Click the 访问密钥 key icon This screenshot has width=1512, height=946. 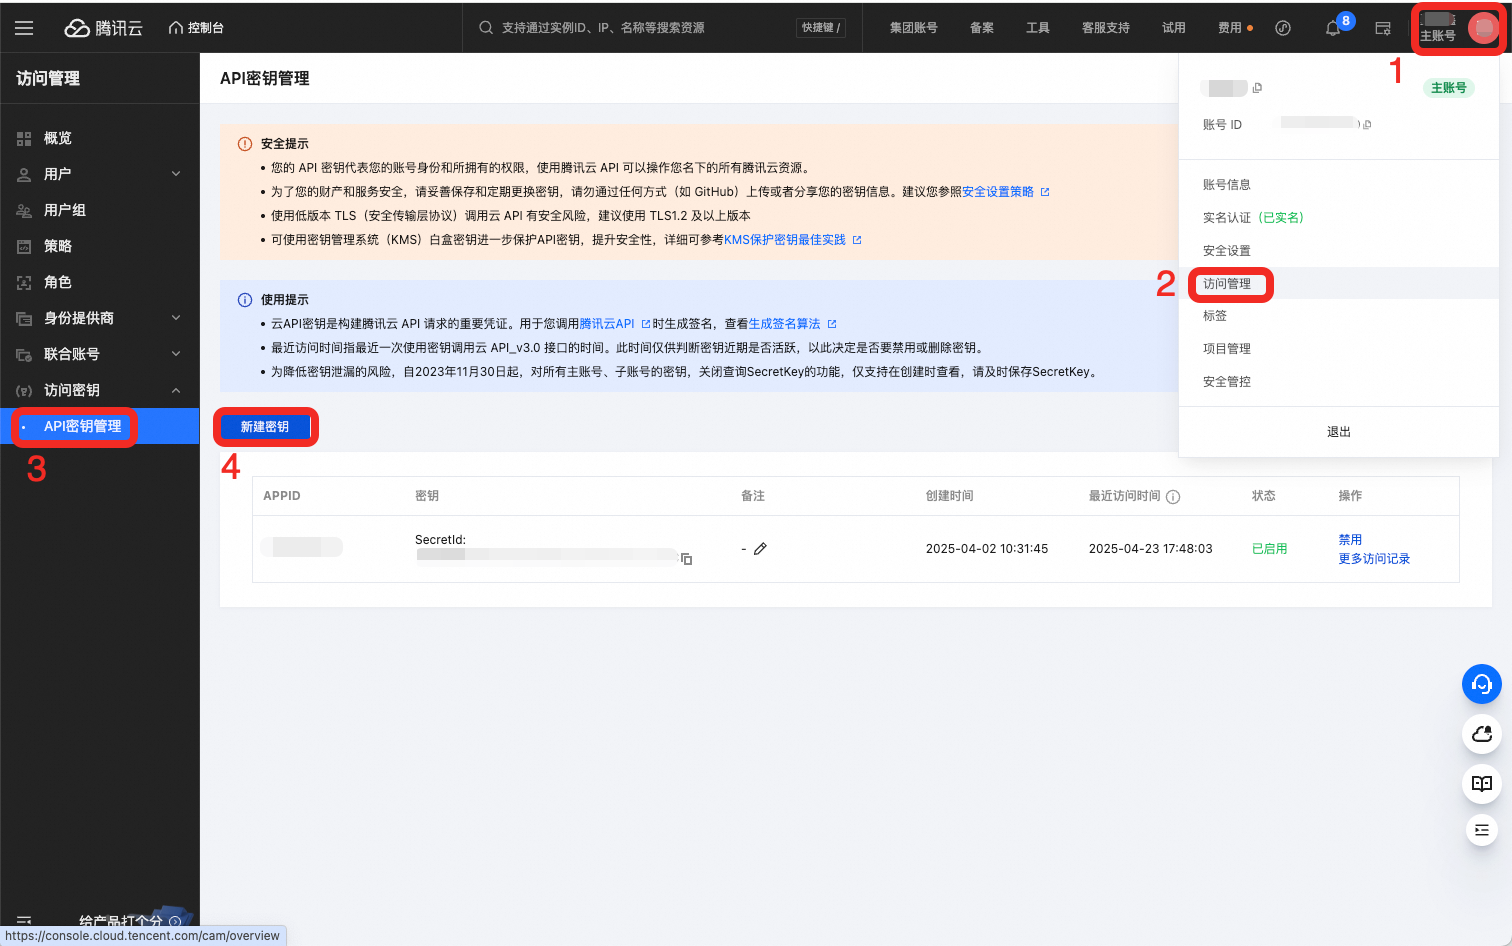(x=24, y=390)
